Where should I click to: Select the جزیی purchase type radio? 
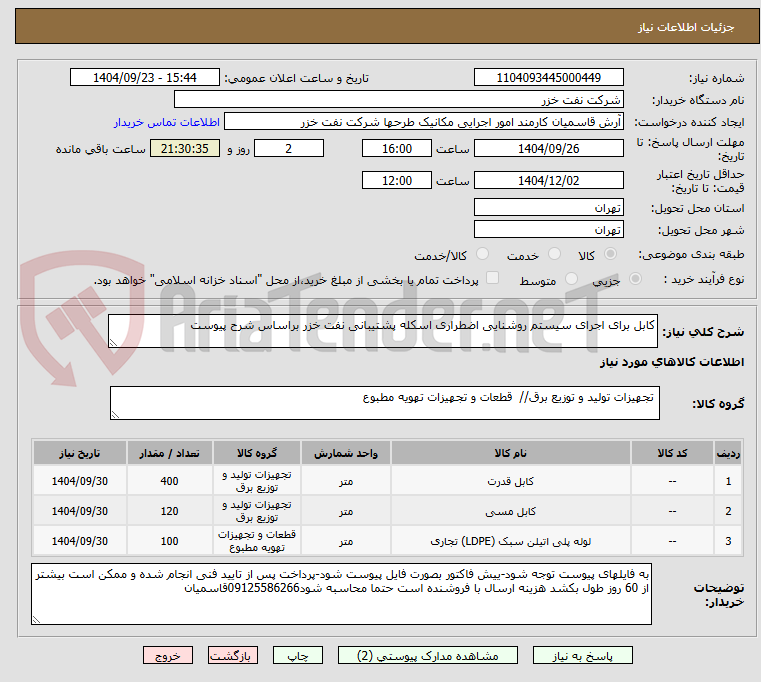635,279
